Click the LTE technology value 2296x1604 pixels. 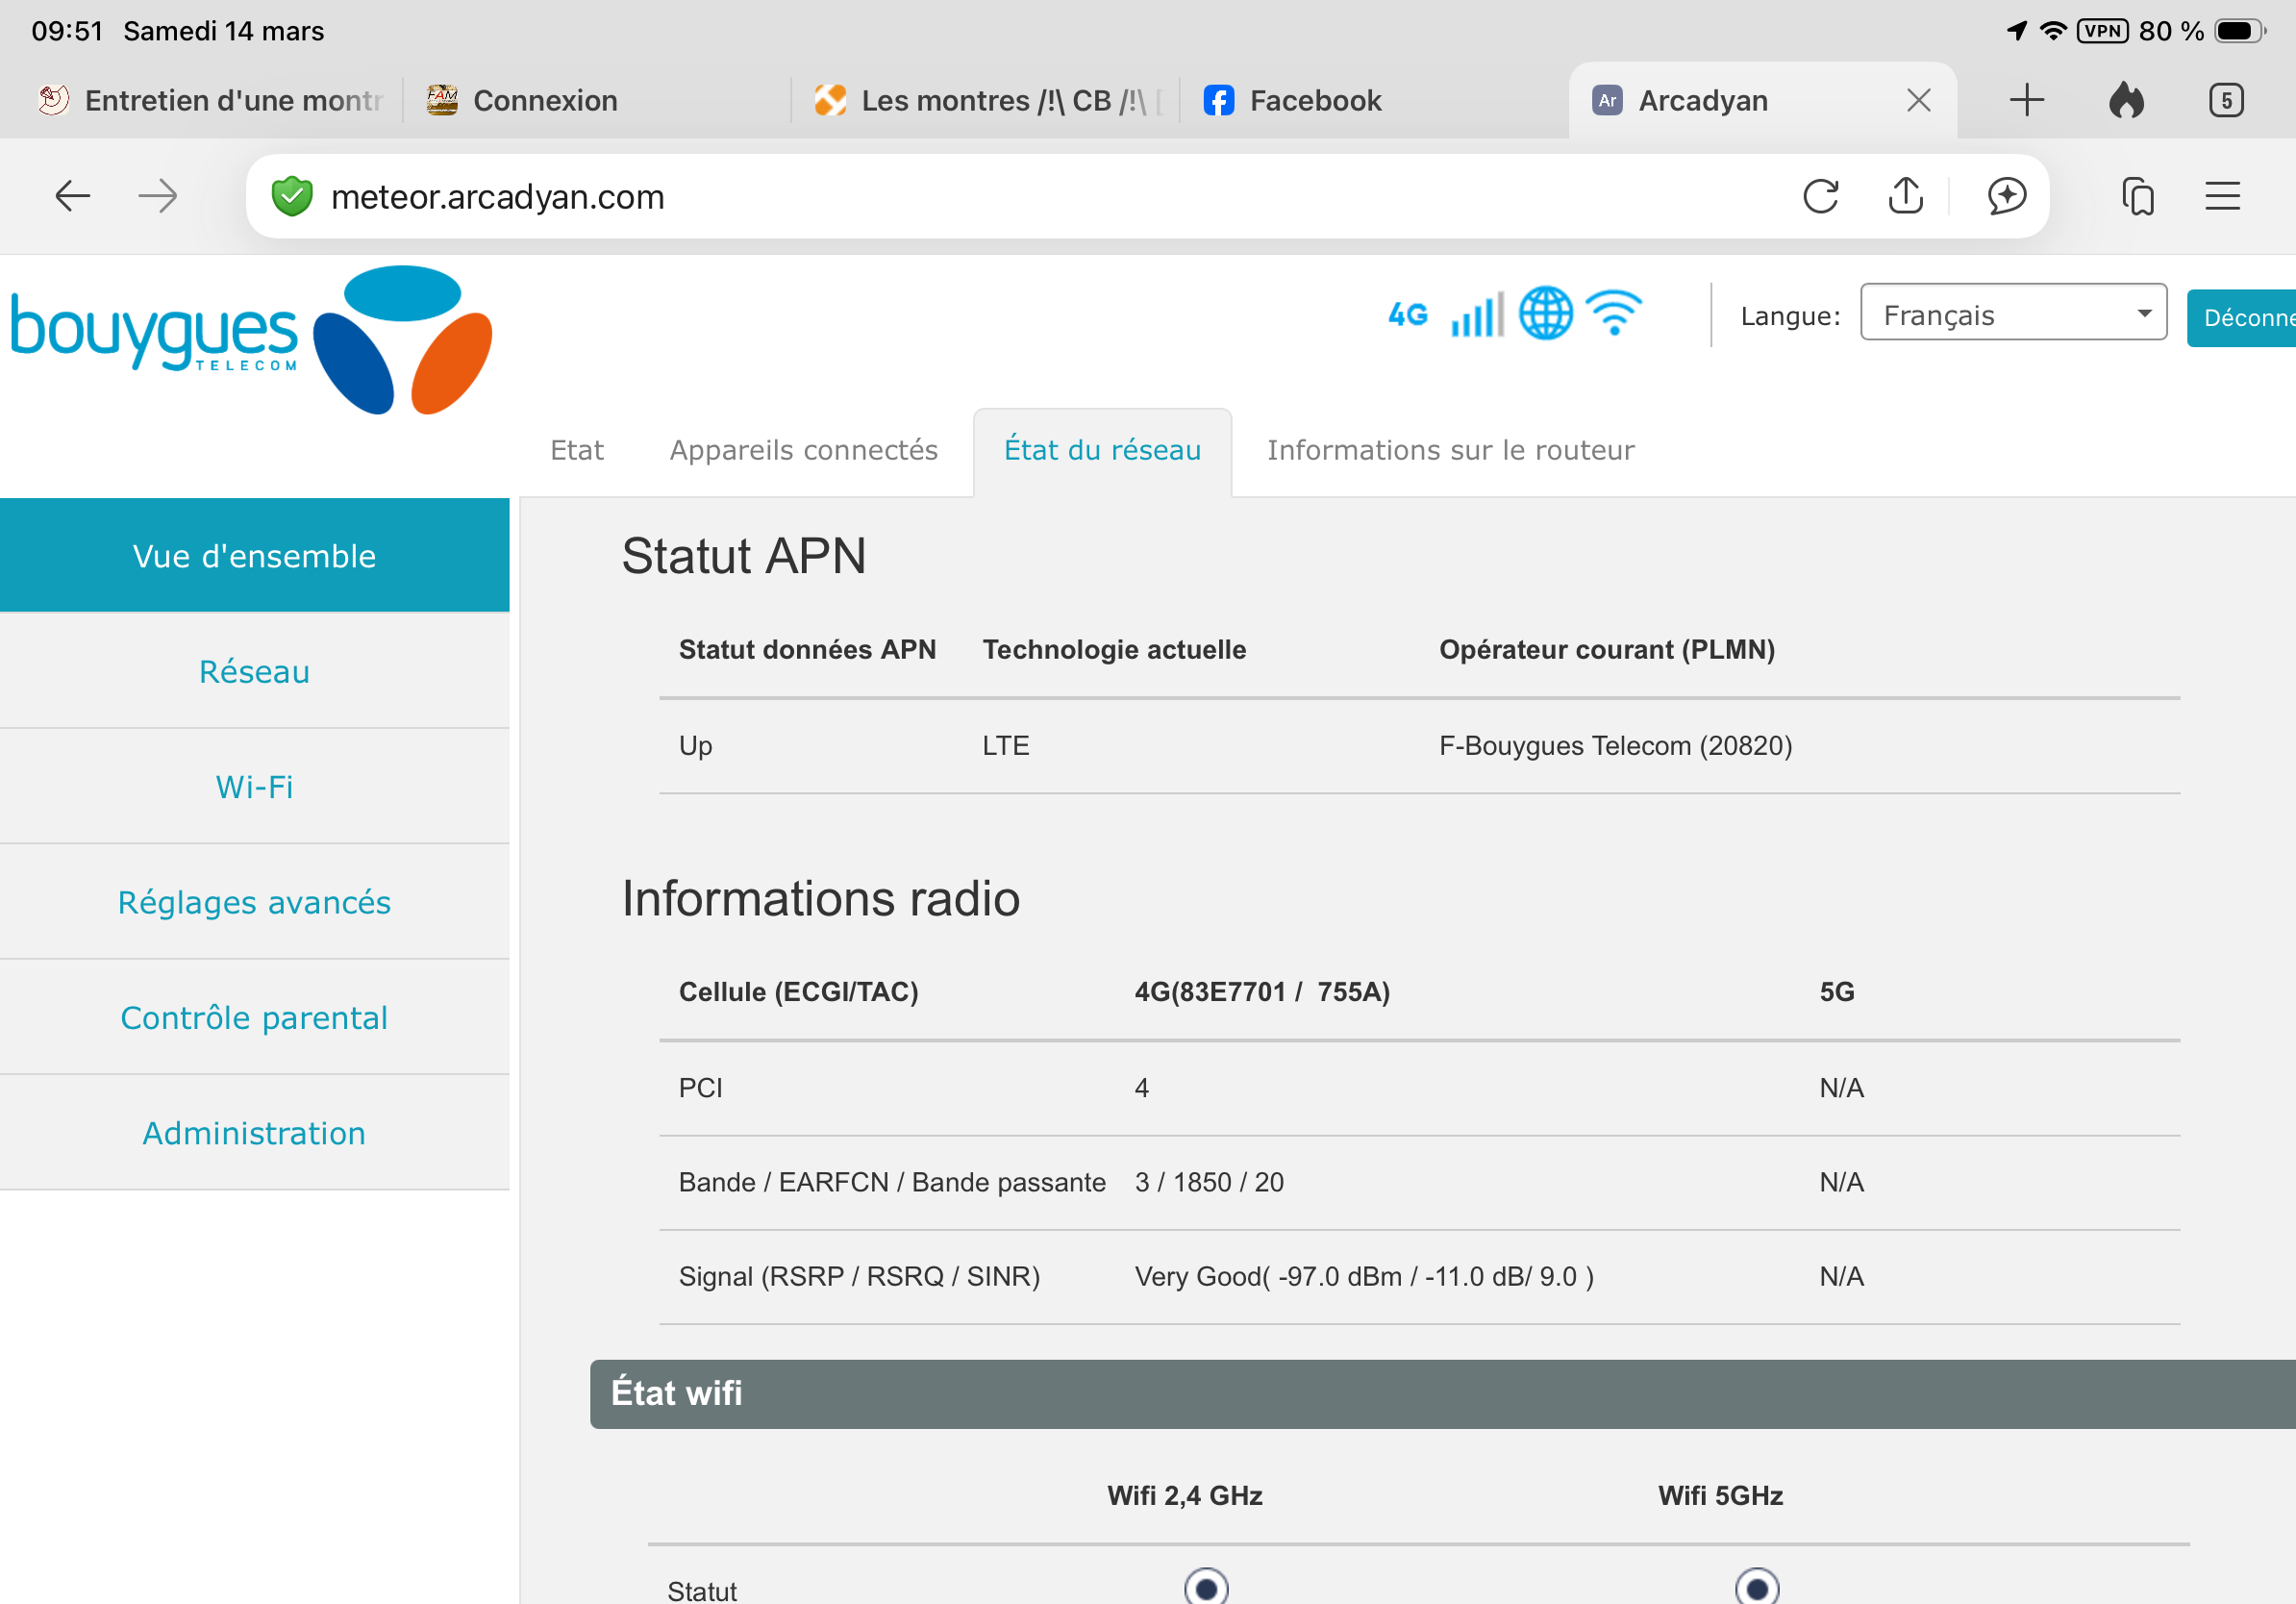point(1005,746)
